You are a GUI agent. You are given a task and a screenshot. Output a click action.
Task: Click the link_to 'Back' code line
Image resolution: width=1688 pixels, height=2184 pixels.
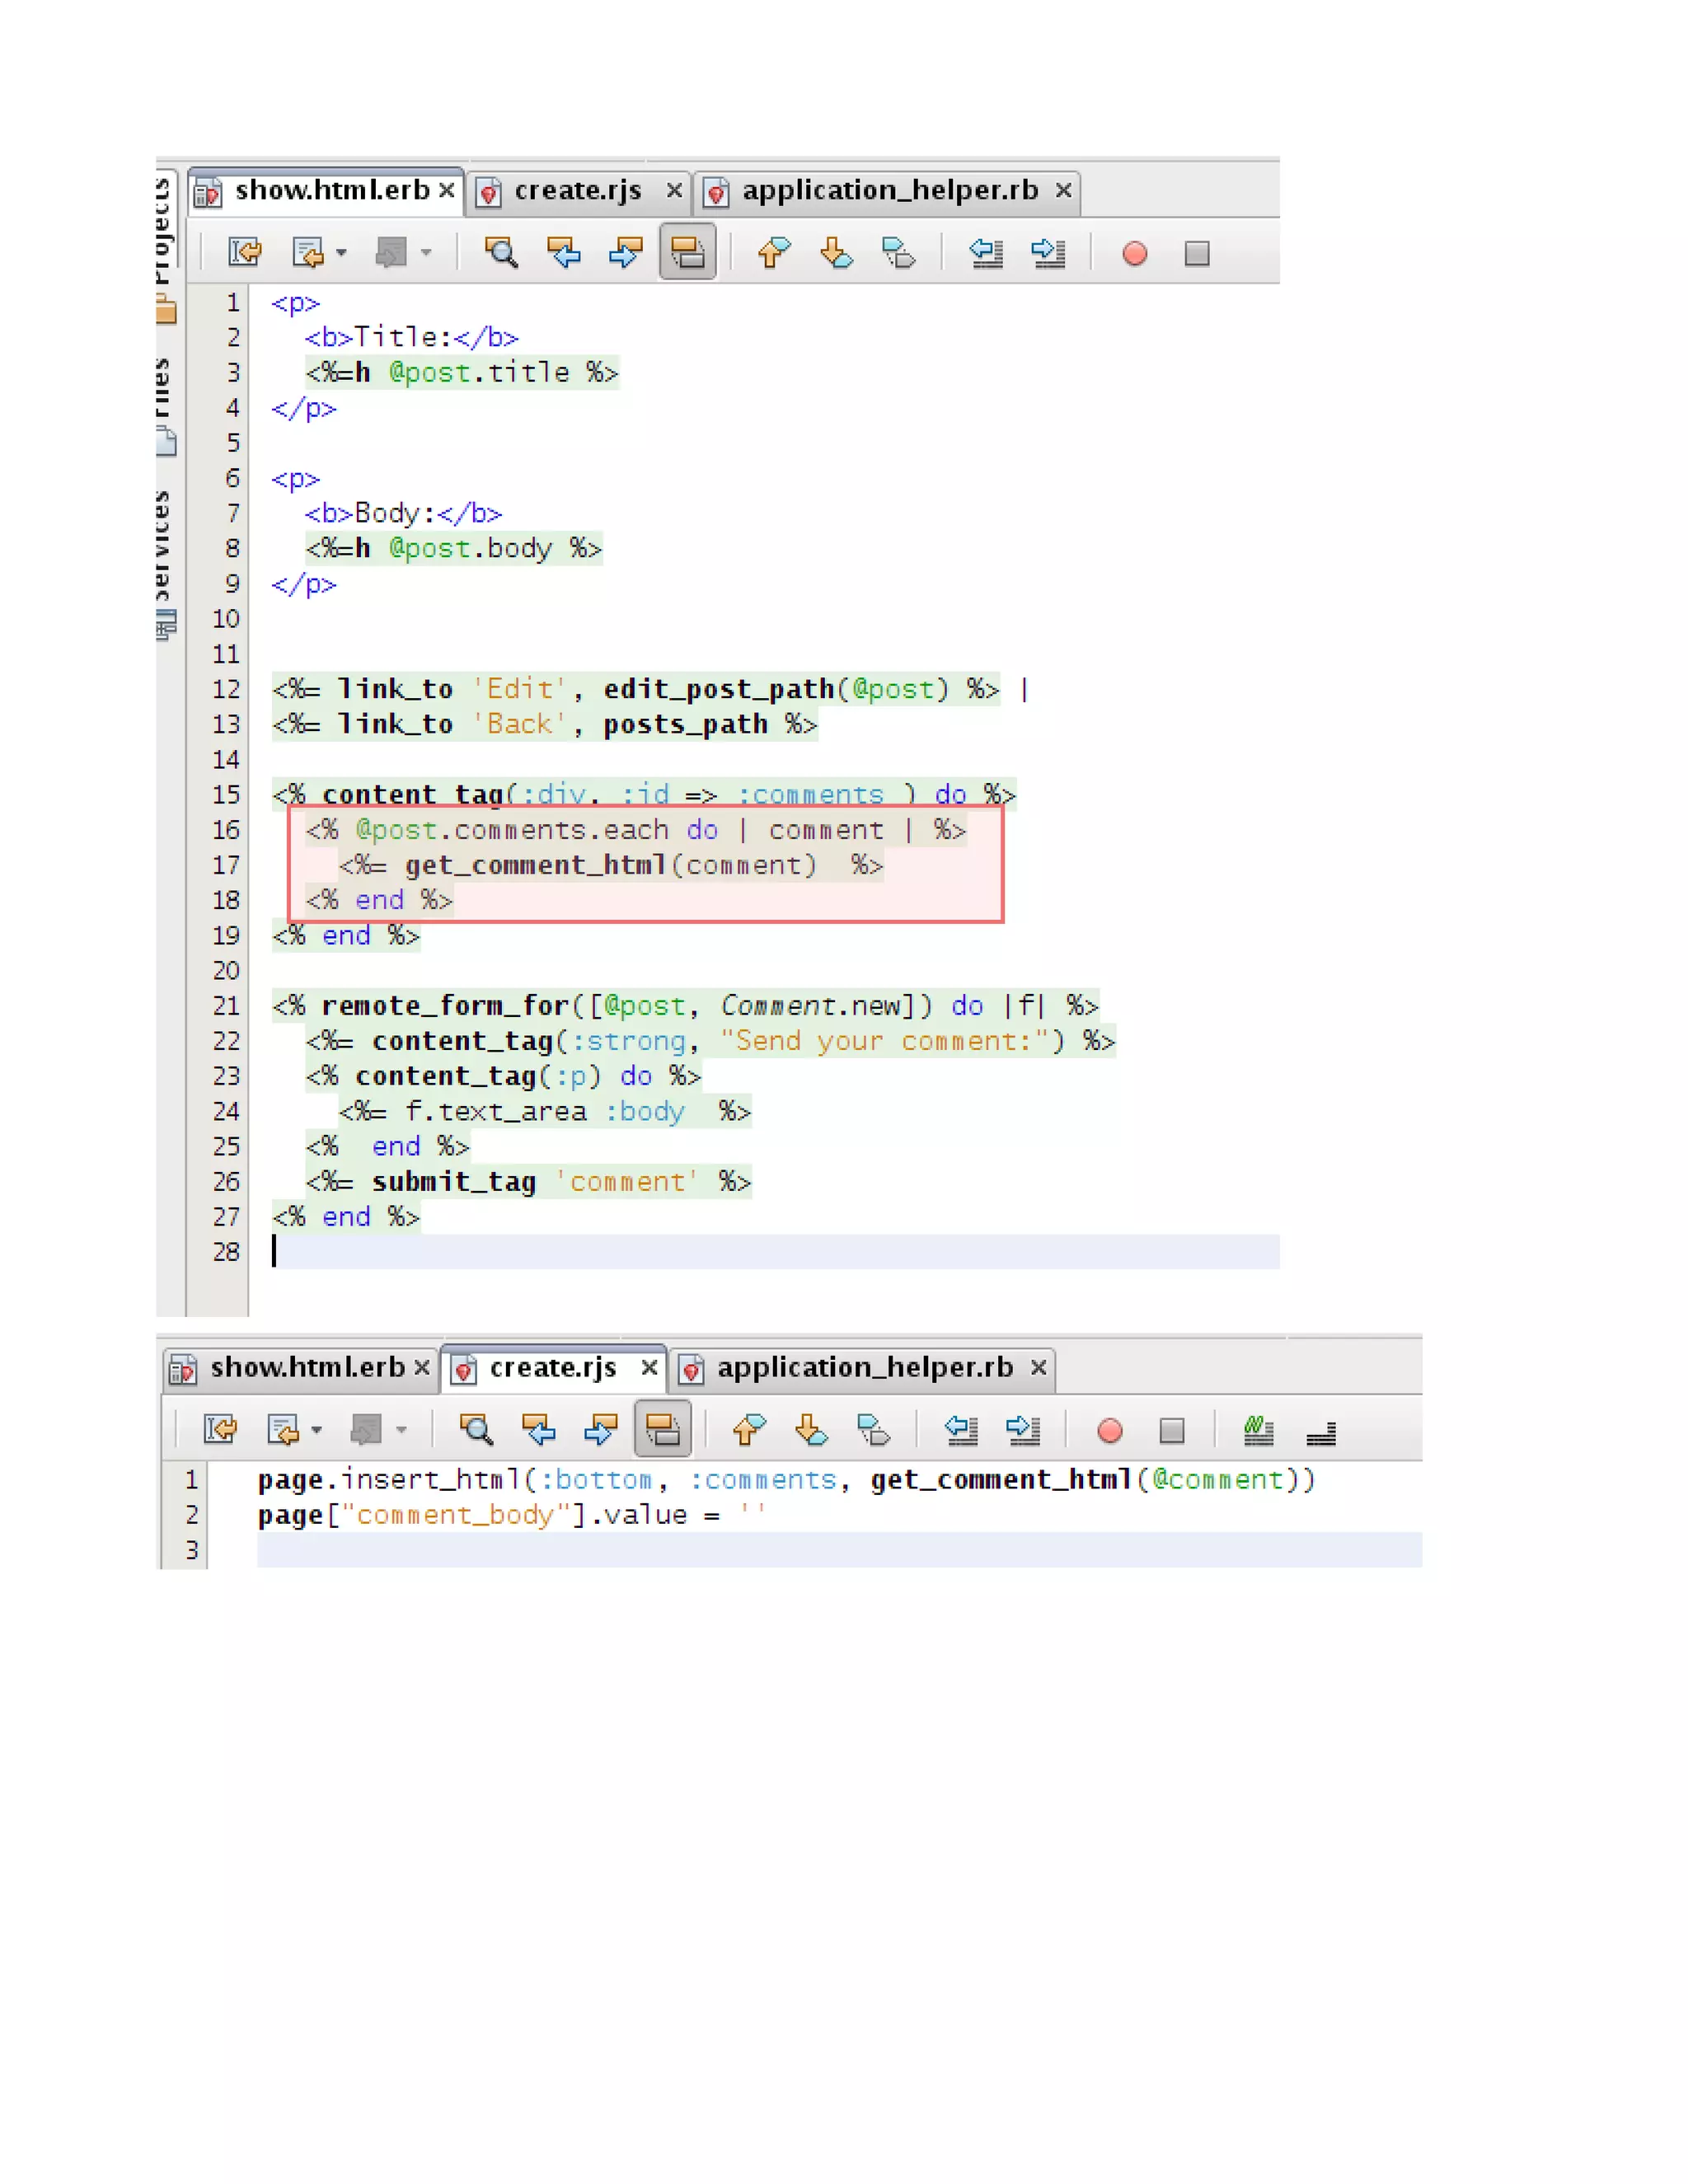(545, 724)
